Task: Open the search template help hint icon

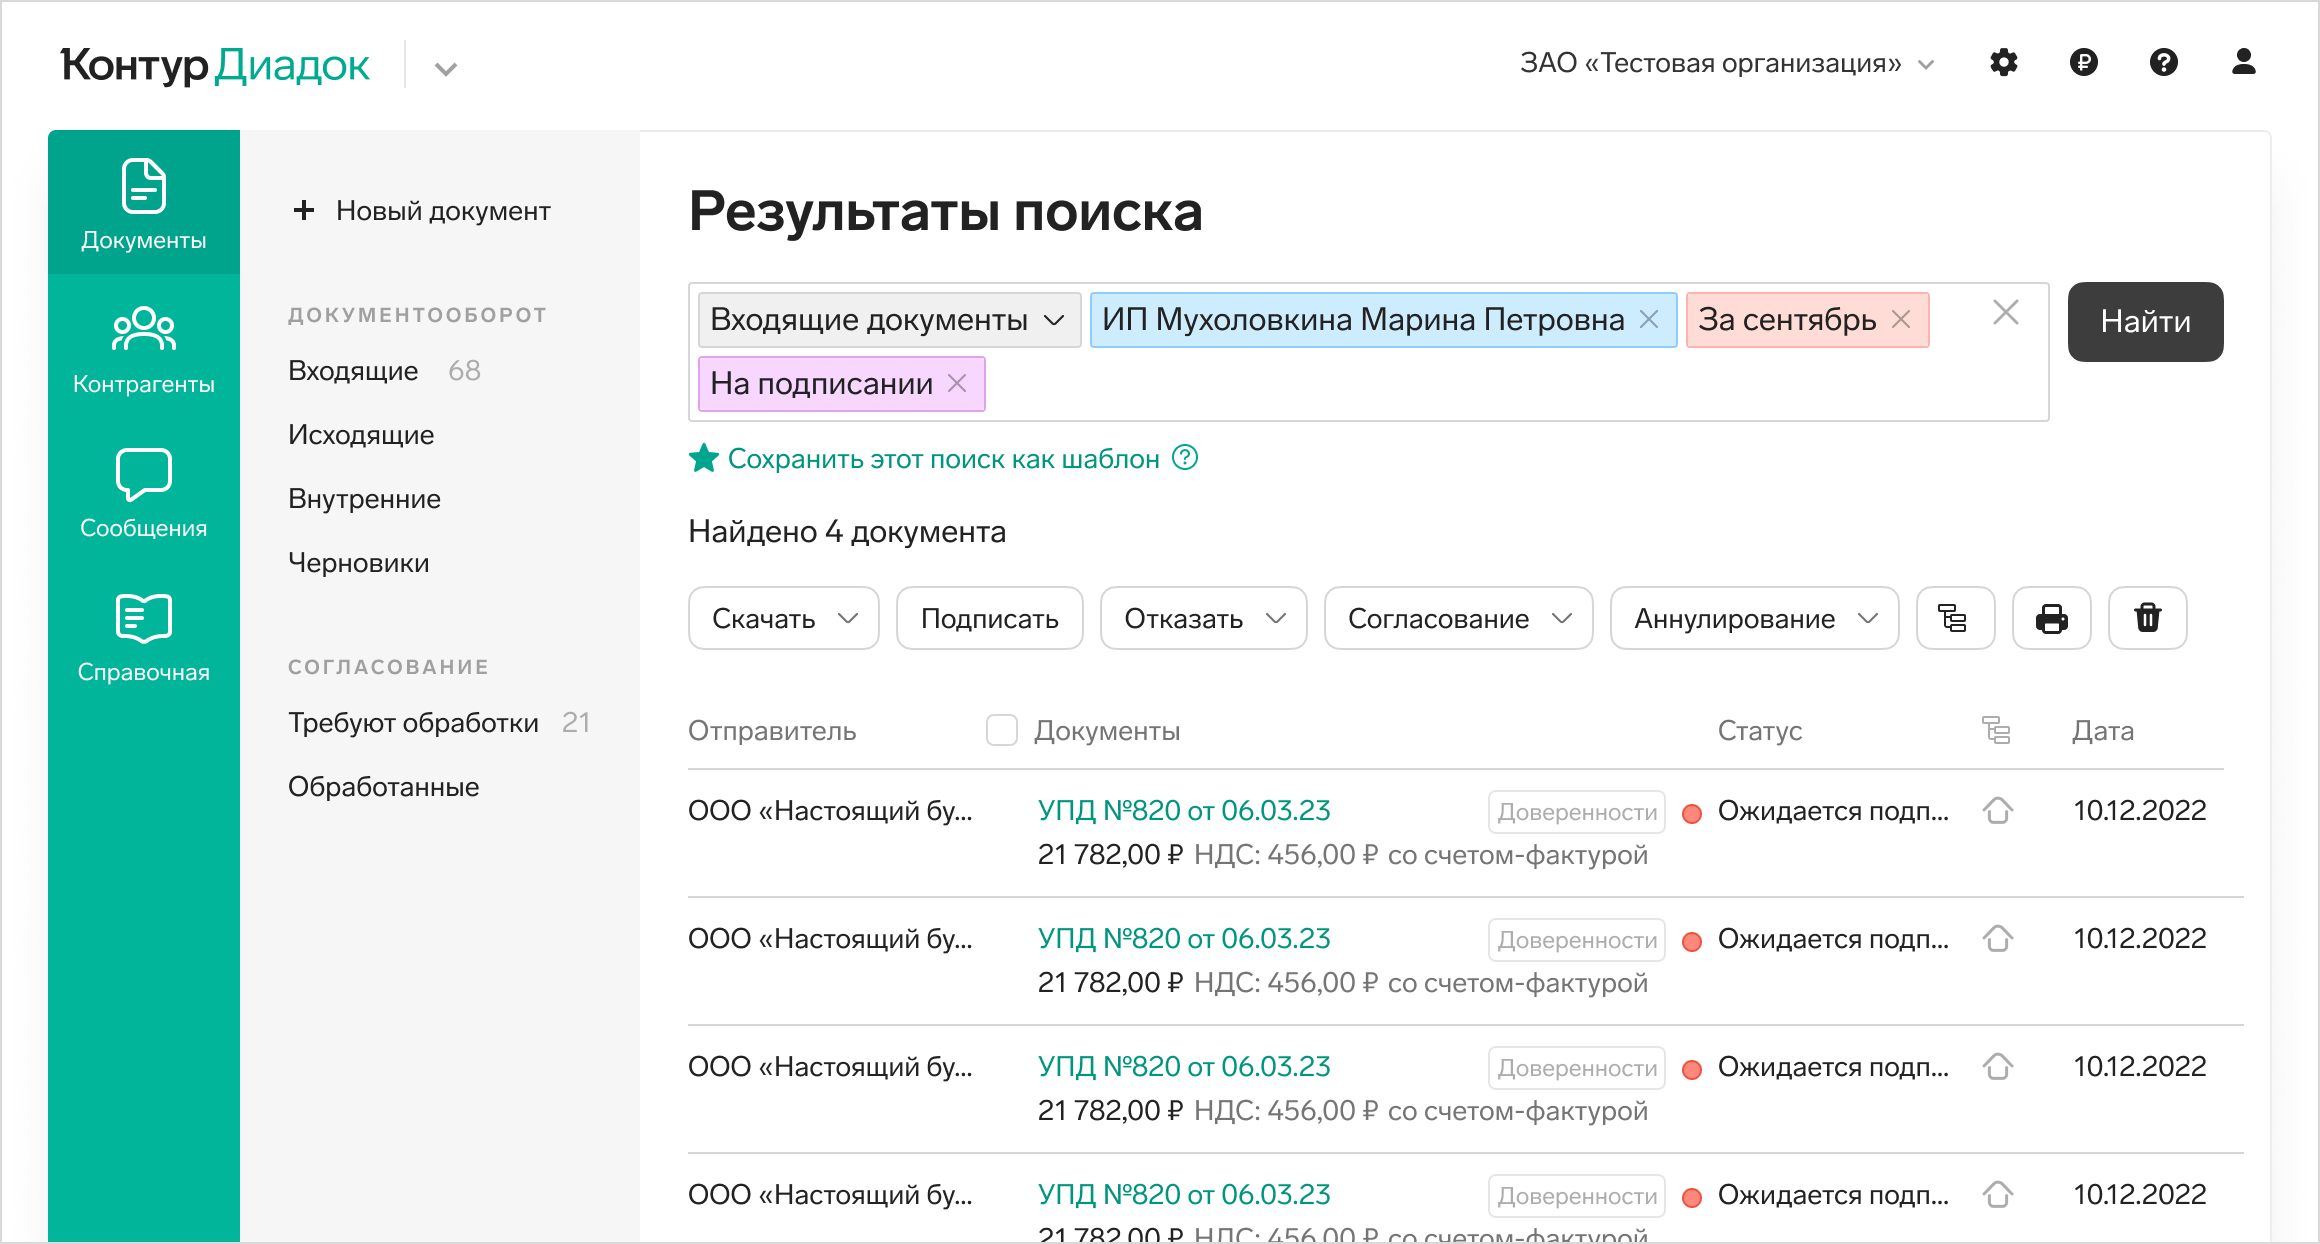Action: 1185,458
